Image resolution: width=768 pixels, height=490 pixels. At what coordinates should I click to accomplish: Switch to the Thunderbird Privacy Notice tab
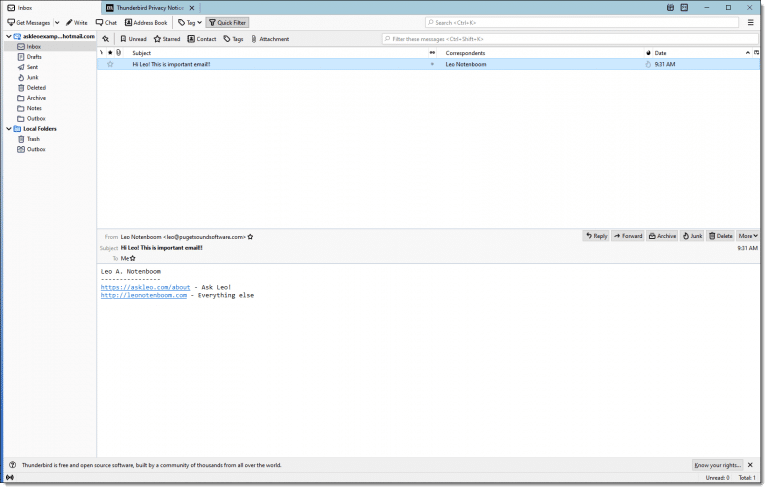pos(150,8)
